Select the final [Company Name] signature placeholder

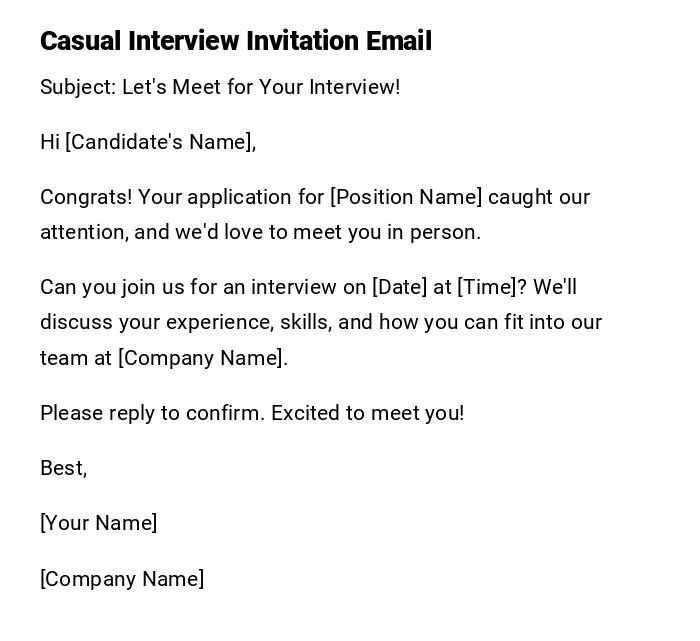tap(122, 579)
